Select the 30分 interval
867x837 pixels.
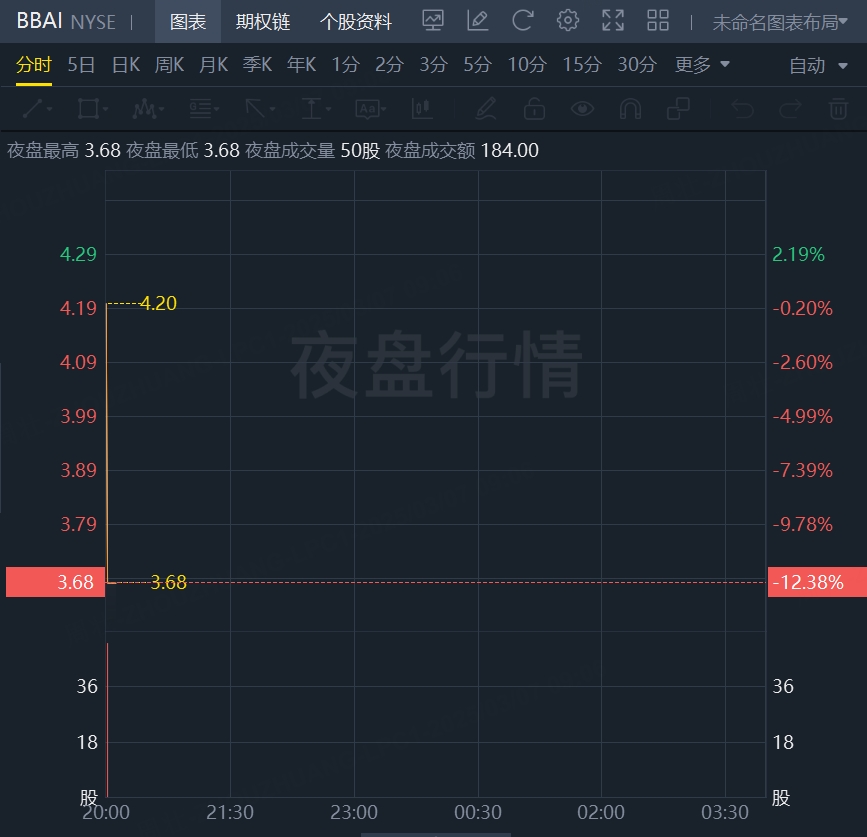click(637, 65)
